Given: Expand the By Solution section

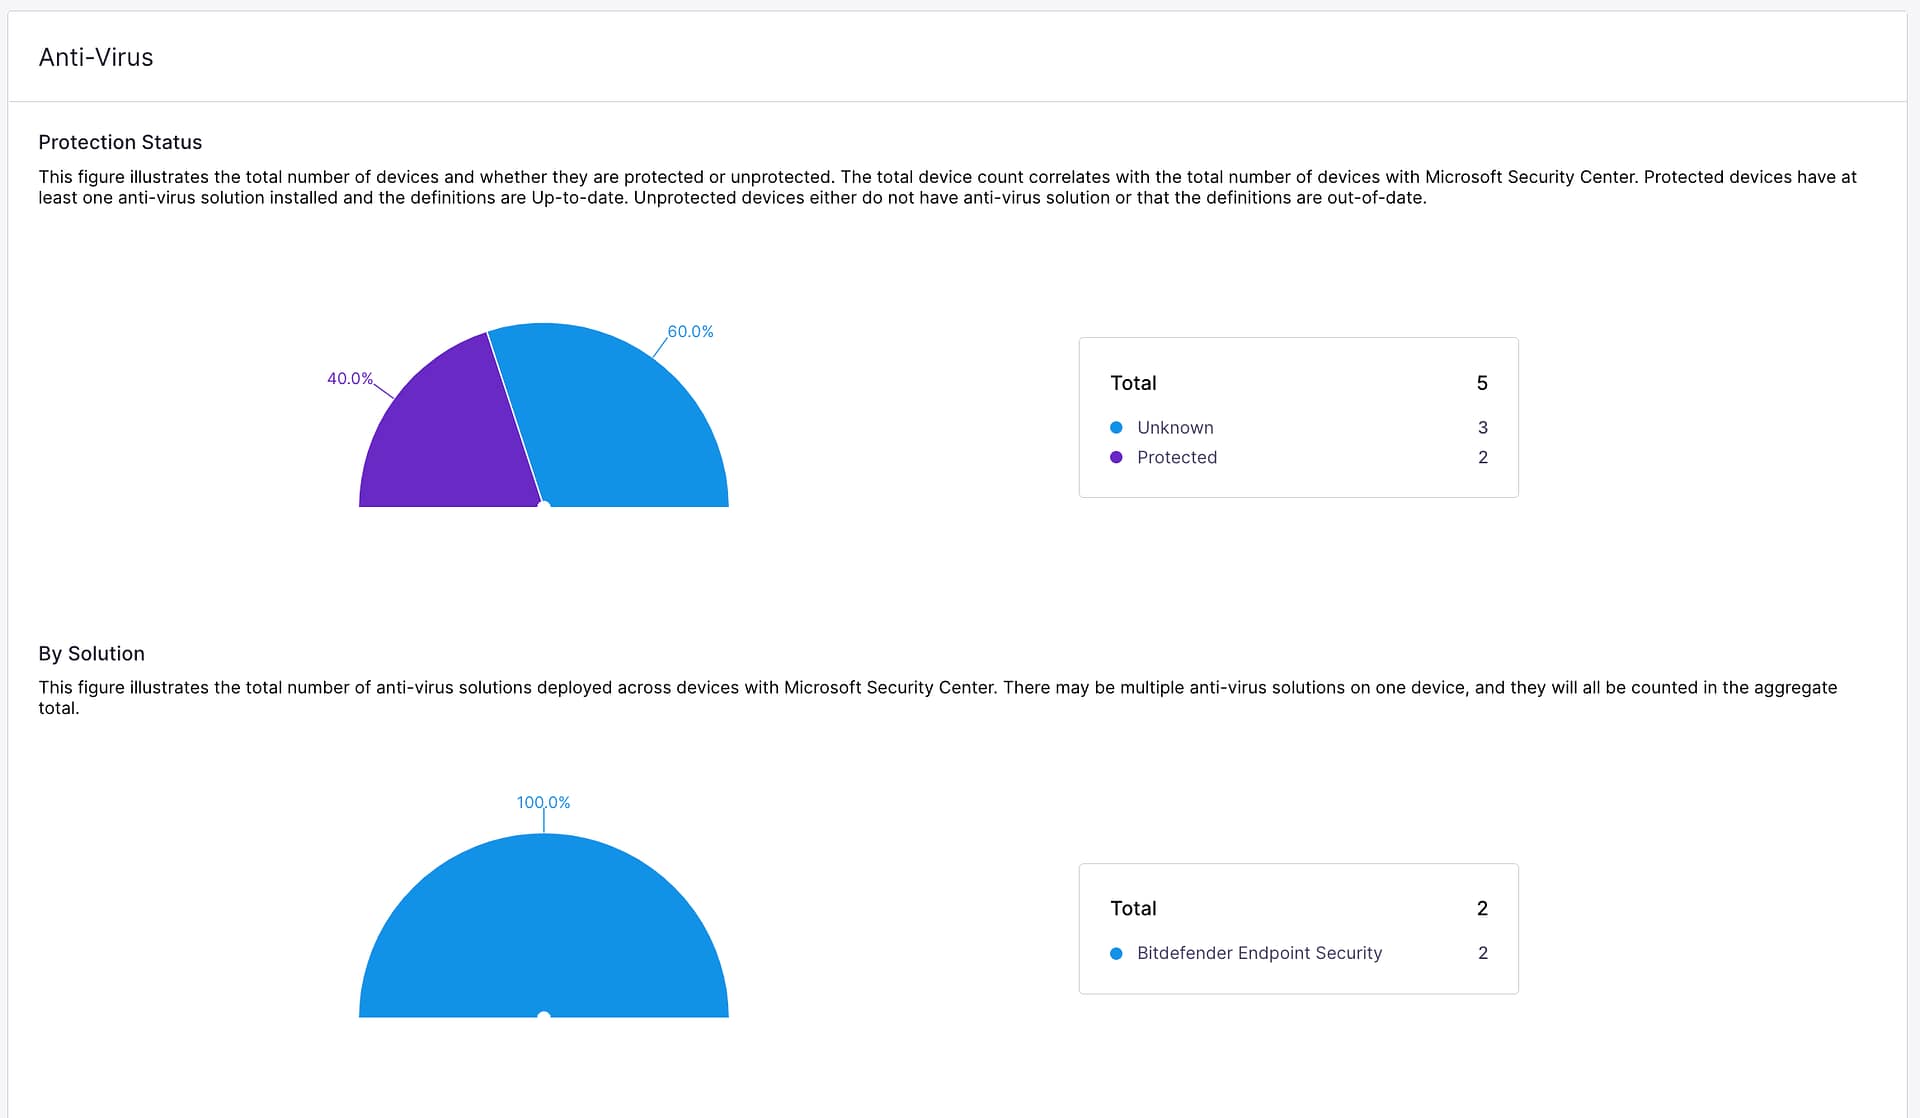Looking at the screenshot, I should (91, 653).
